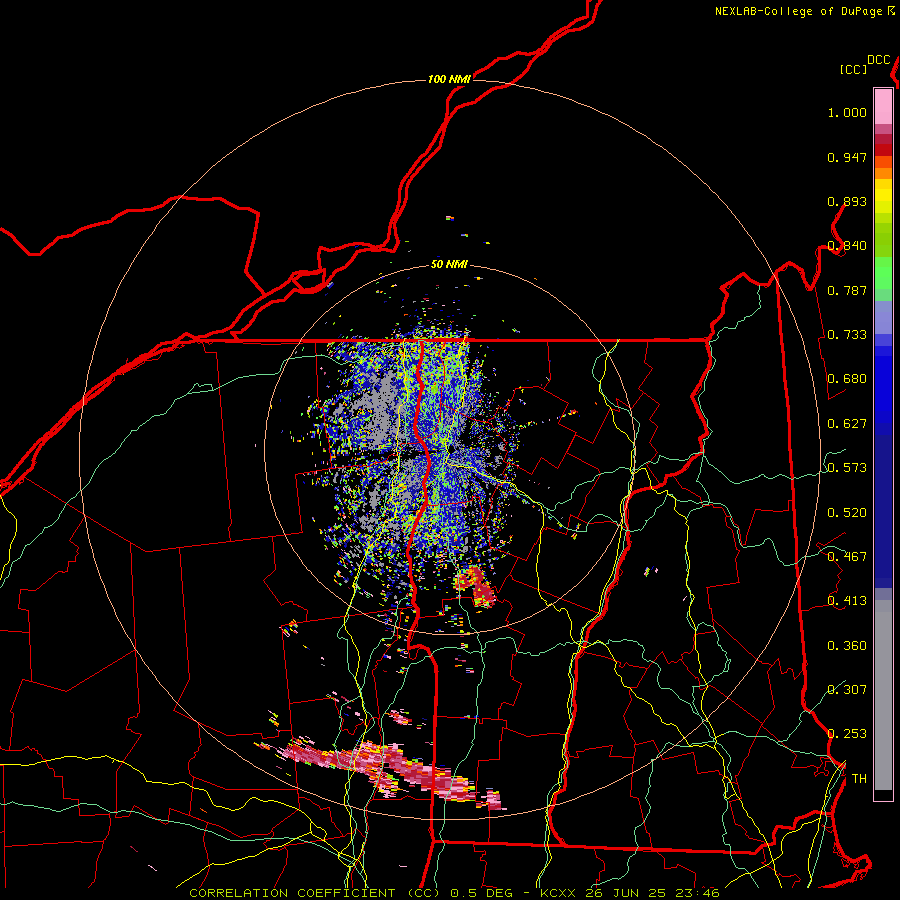This screenshot has width=900, height=900.
Task: Pick the dark navy color bar segment
Action: 883,510
